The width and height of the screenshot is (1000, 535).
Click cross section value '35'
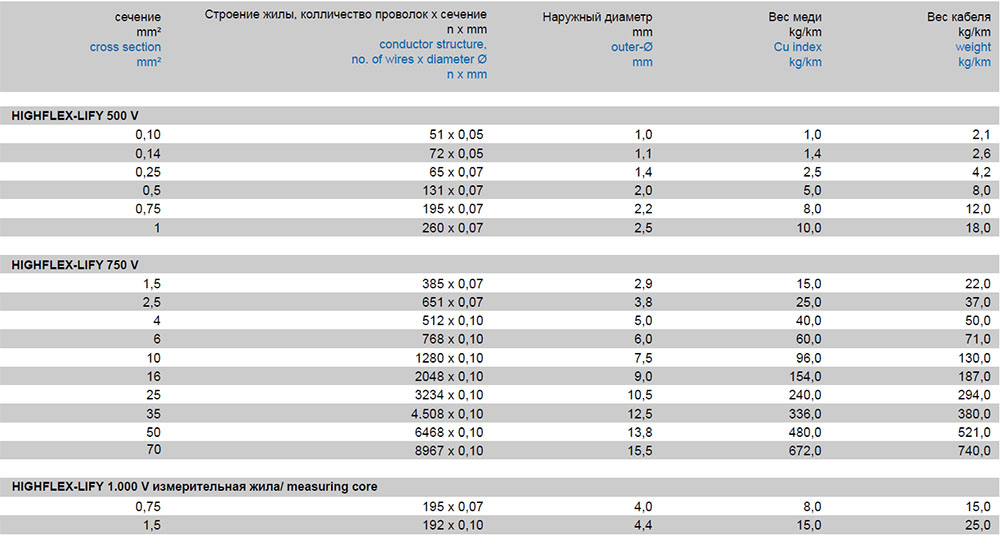coord(154,414)
